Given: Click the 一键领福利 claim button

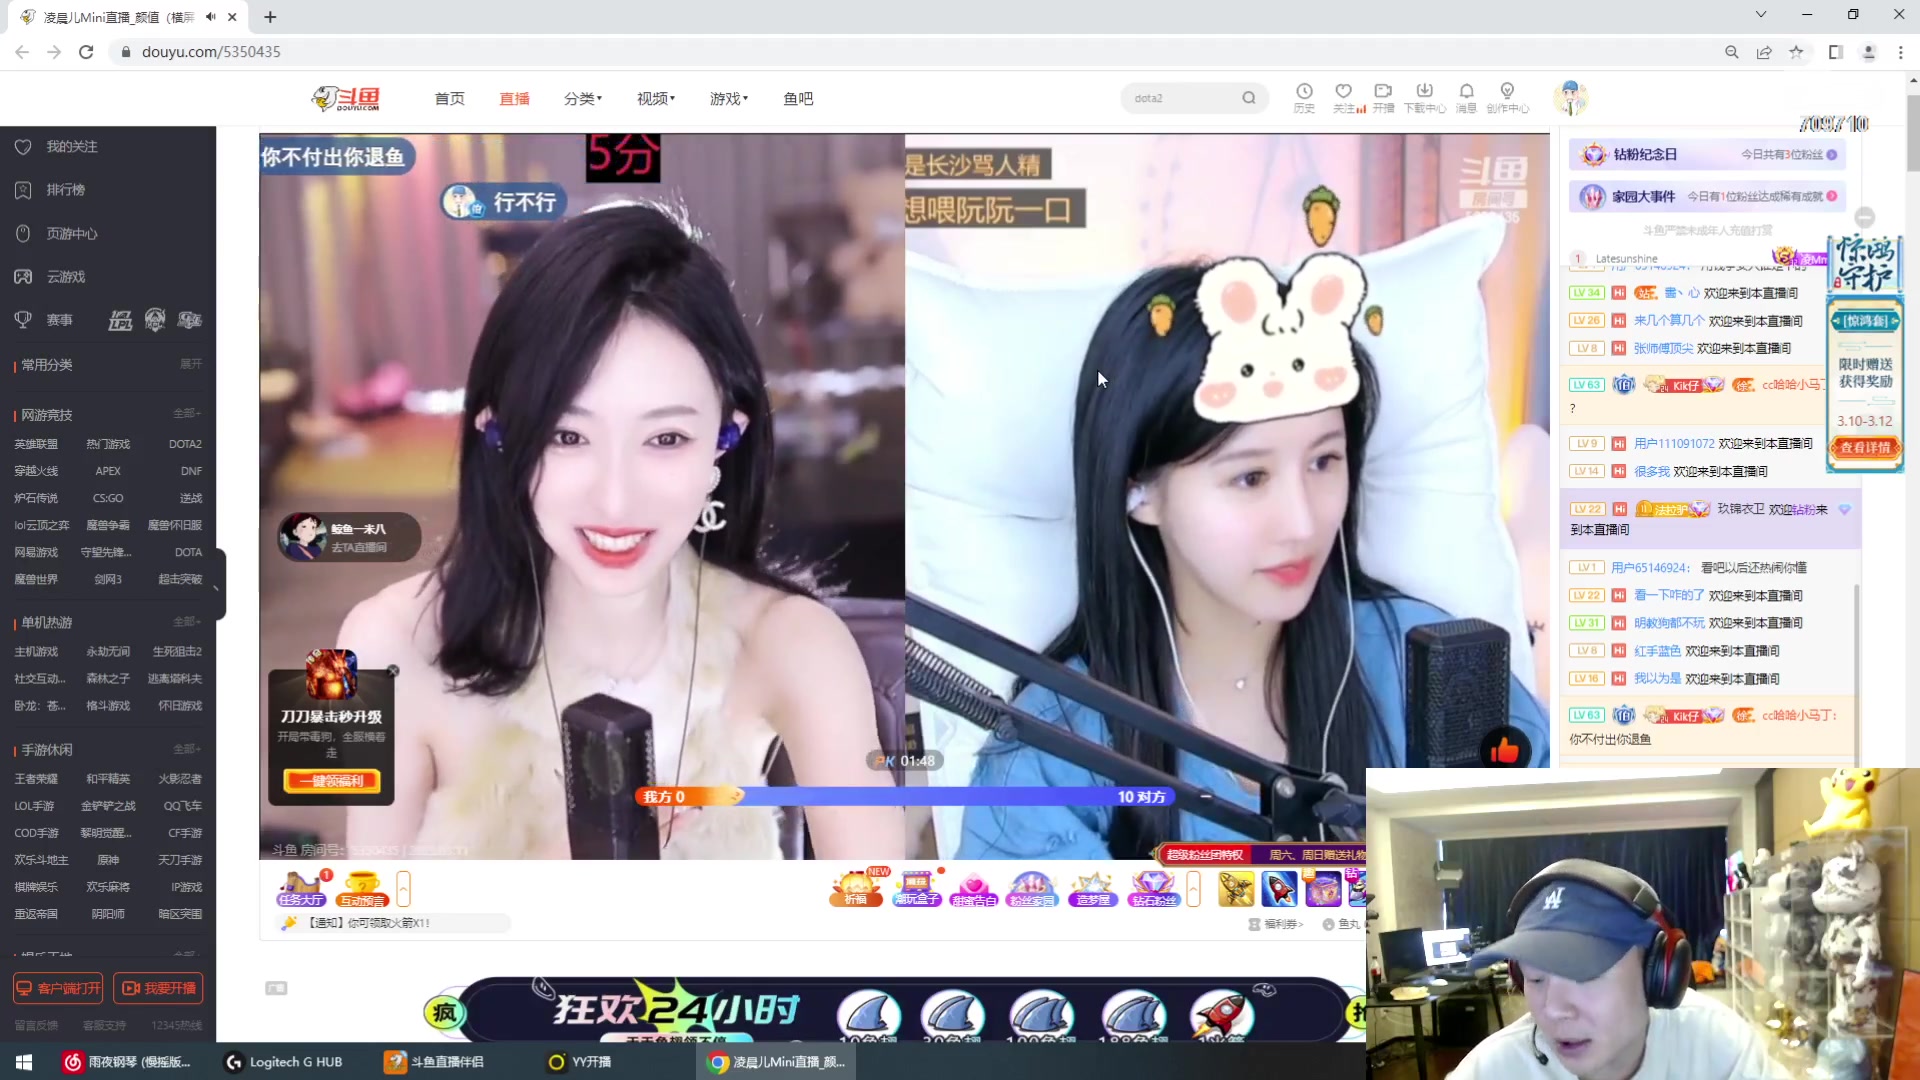Looking at the screenshot, I should pyautogui.click(x=331, y=780).
